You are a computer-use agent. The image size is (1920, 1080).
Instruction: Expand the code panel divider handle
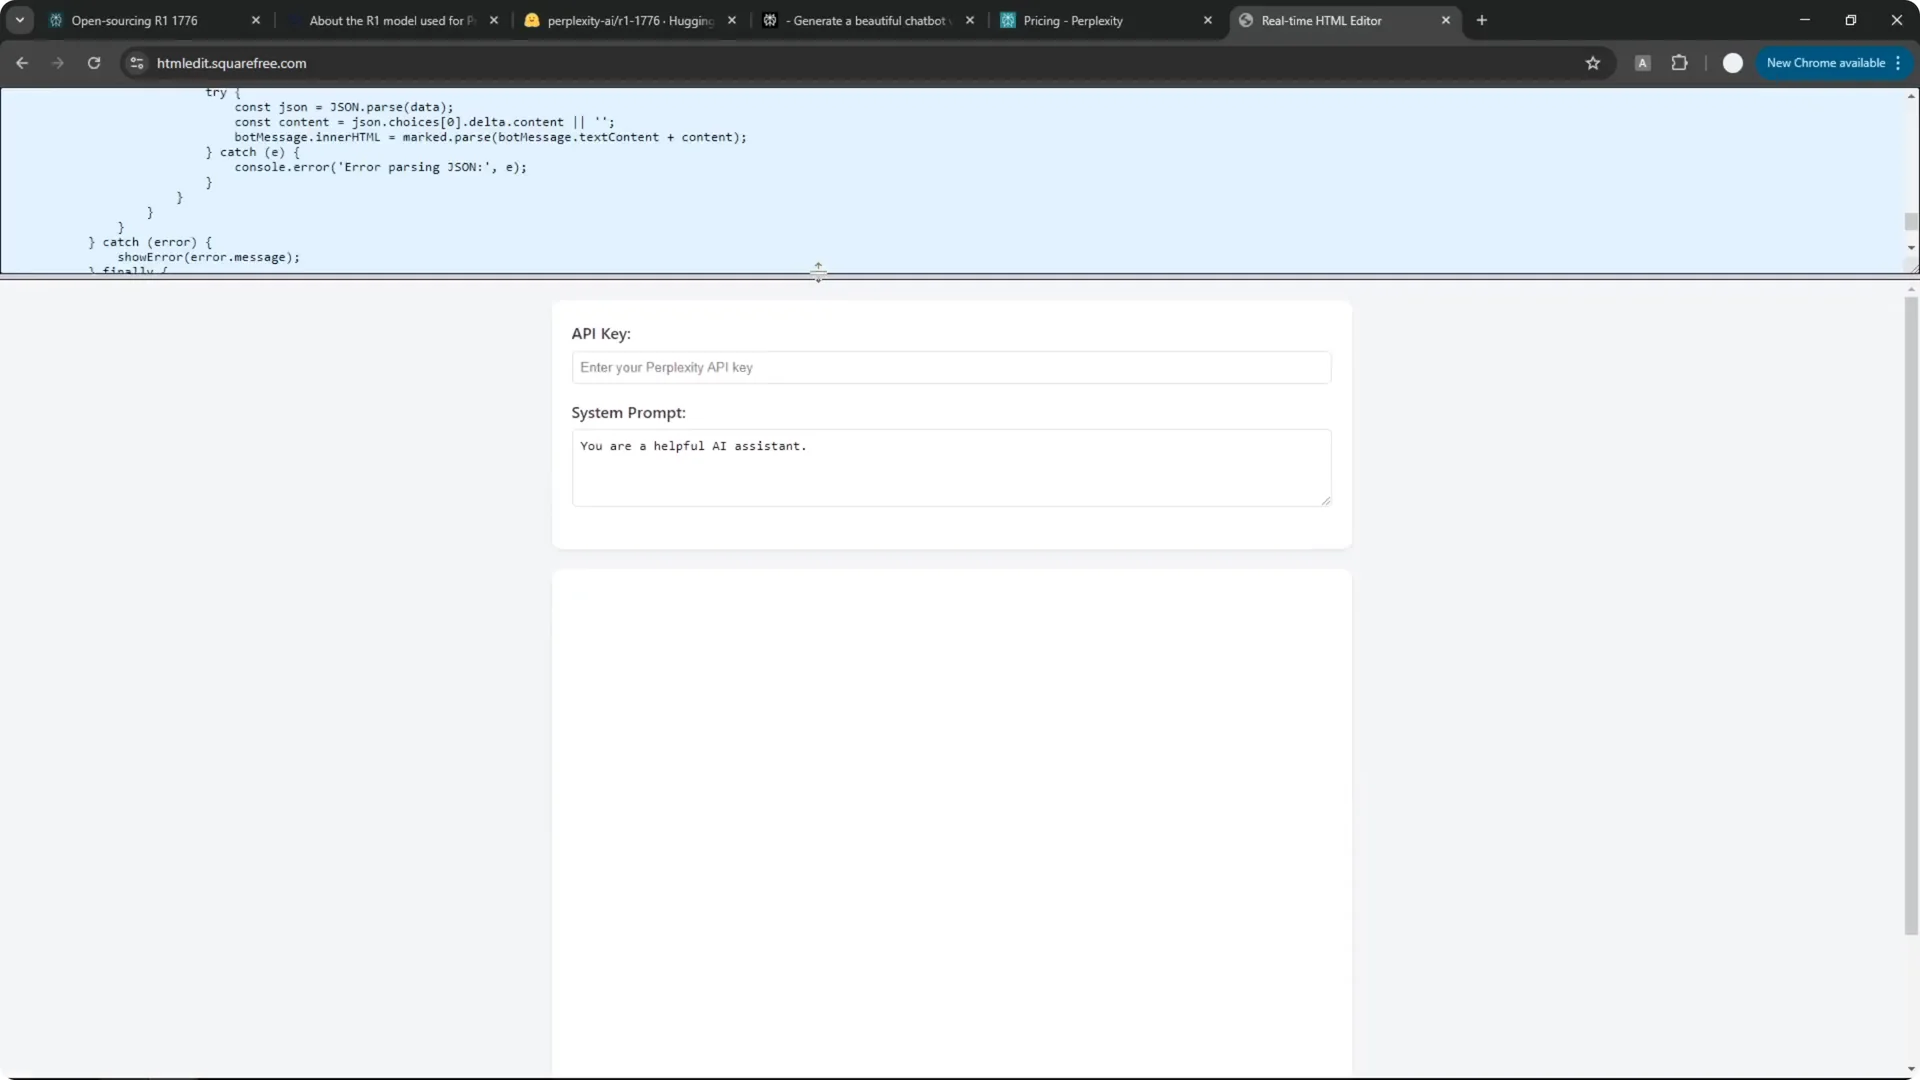click(x=818, y=271)
